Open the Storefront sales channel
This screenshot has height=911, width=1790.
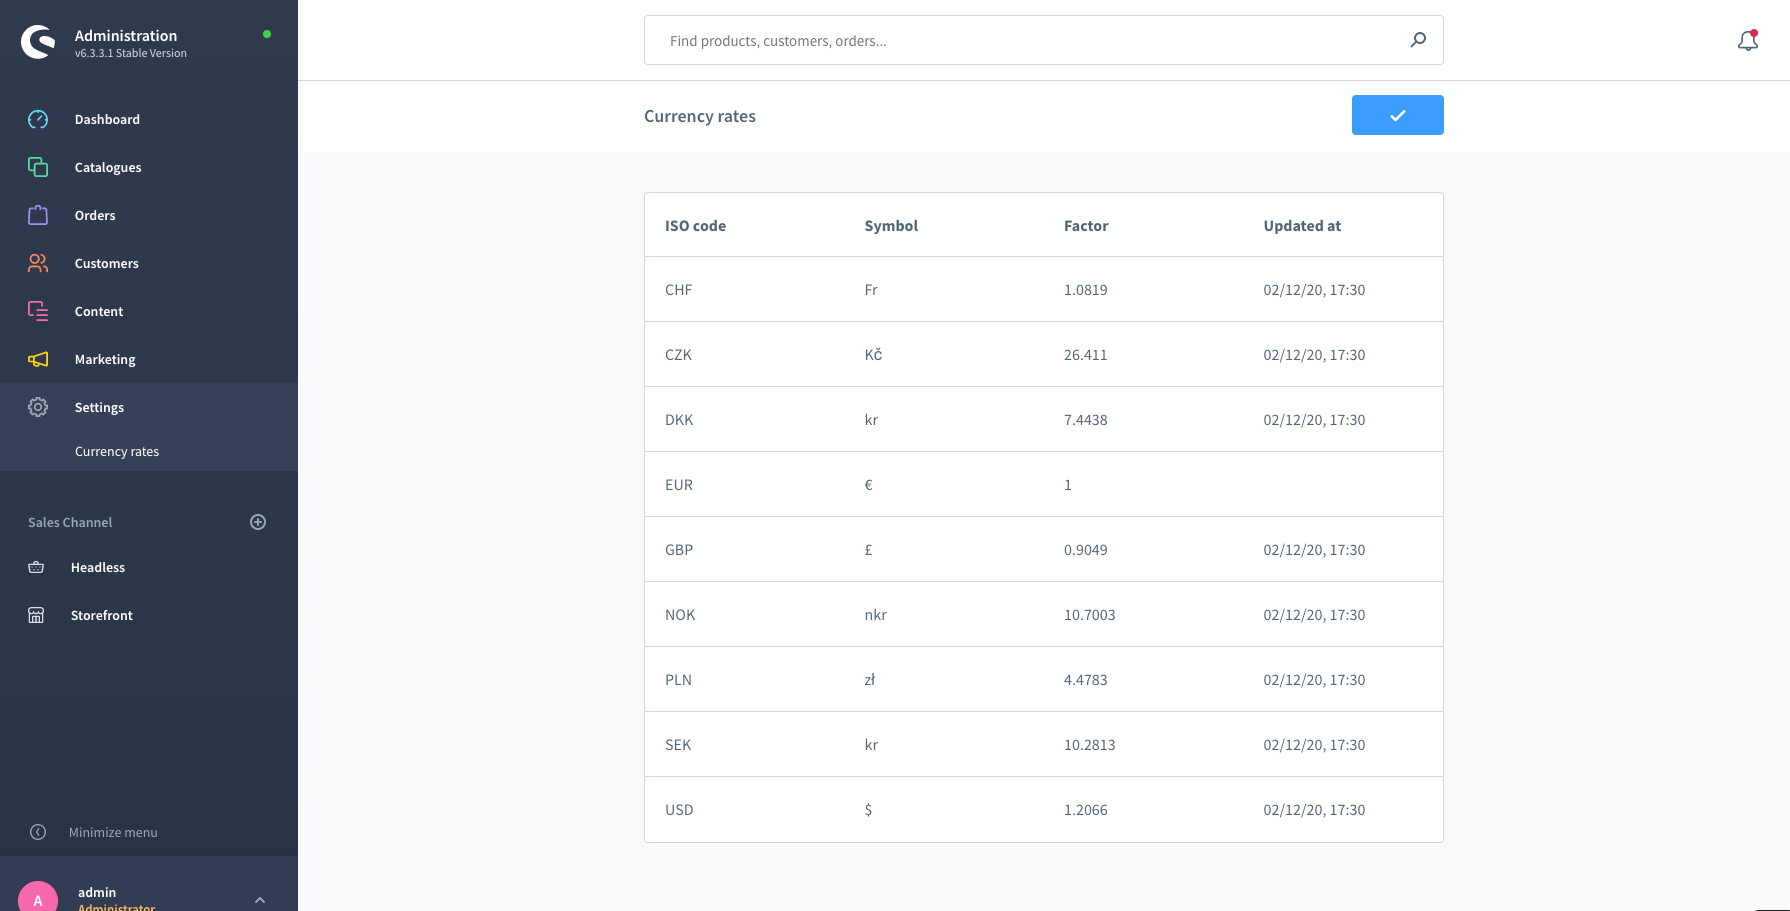[101, 615]
